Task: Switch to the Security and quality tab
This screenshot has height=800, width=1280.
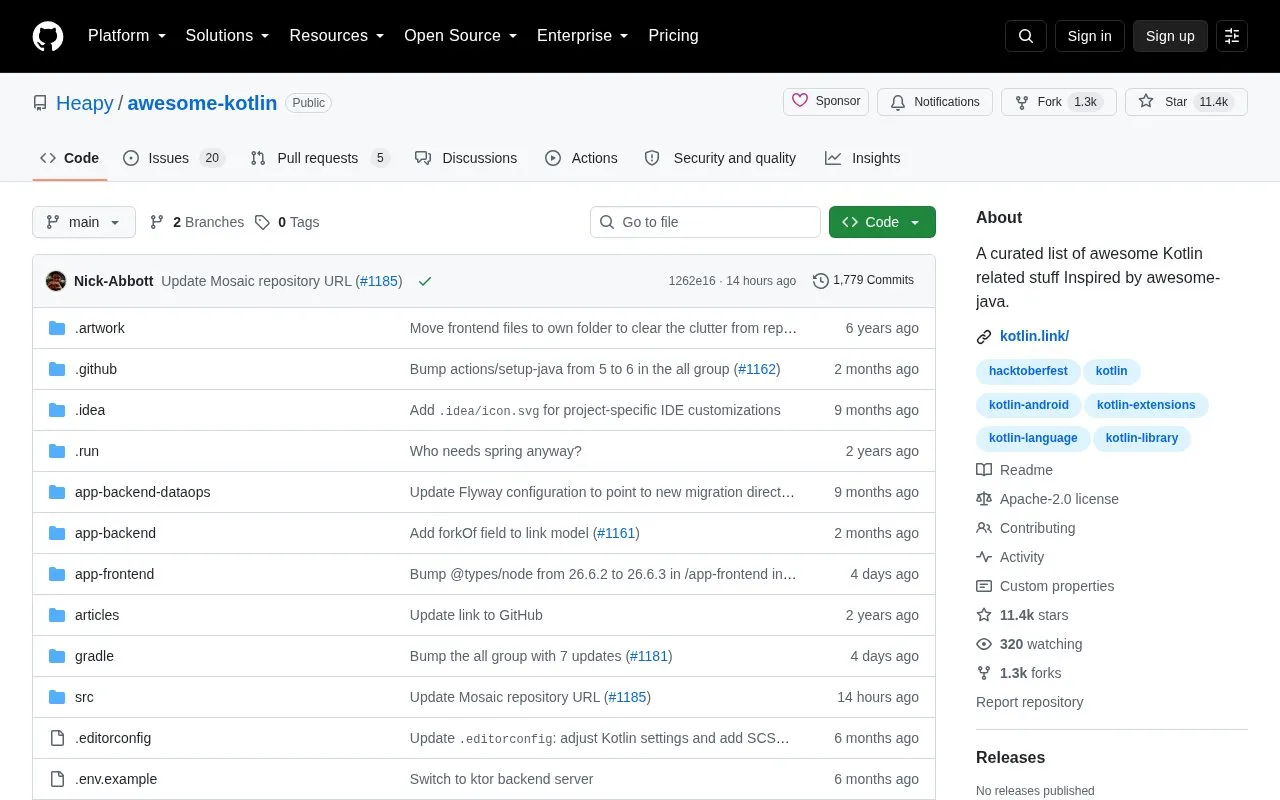Action: pyautogui.click(x=720, y=158)
